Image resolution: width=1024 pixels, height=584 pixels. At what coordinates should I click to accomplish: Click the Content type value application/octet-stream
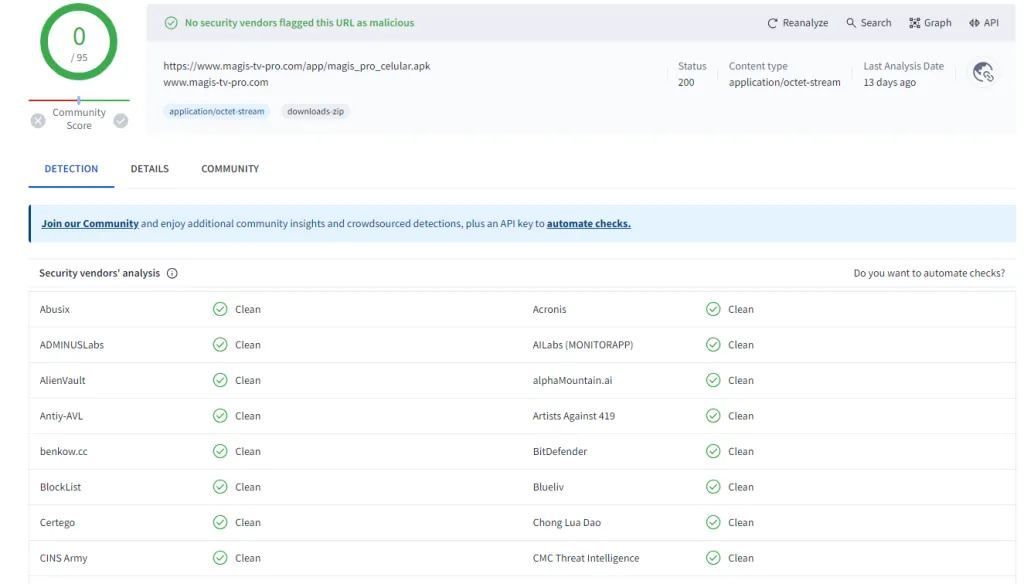coord(784,82)
